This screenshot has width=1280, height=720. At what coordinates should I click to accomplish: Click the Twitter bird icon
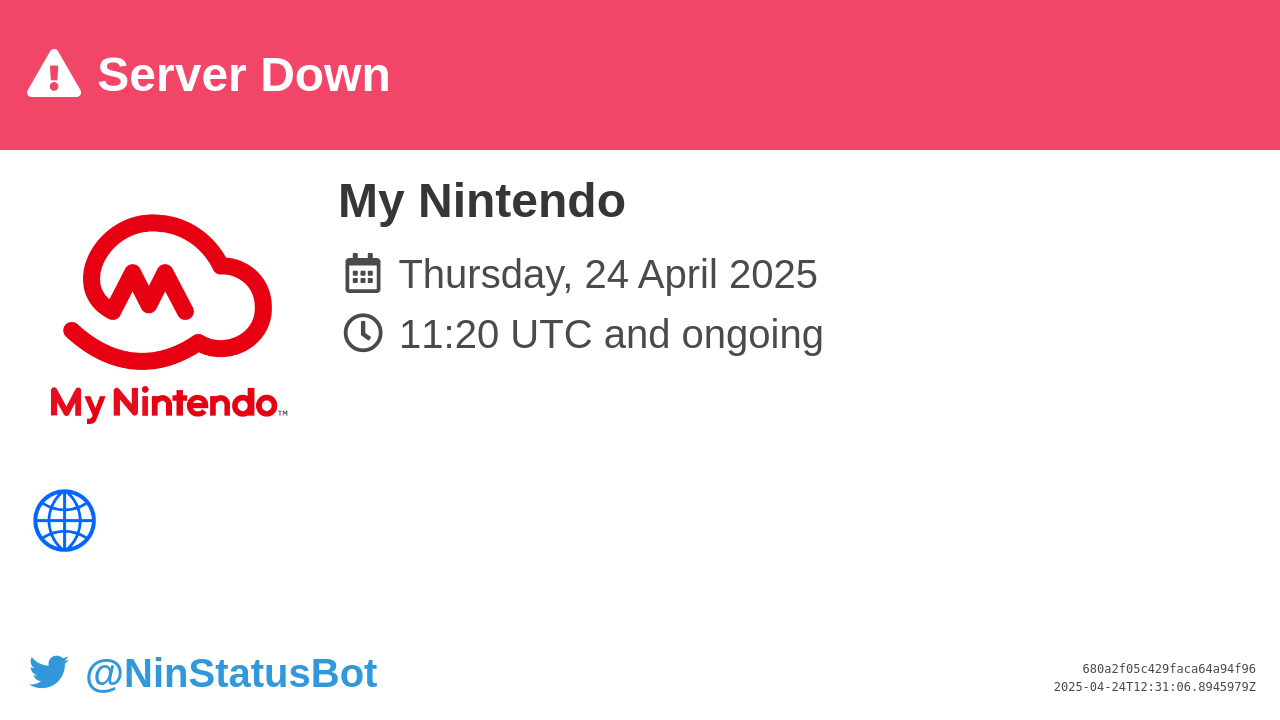click(x=49, y=672)
